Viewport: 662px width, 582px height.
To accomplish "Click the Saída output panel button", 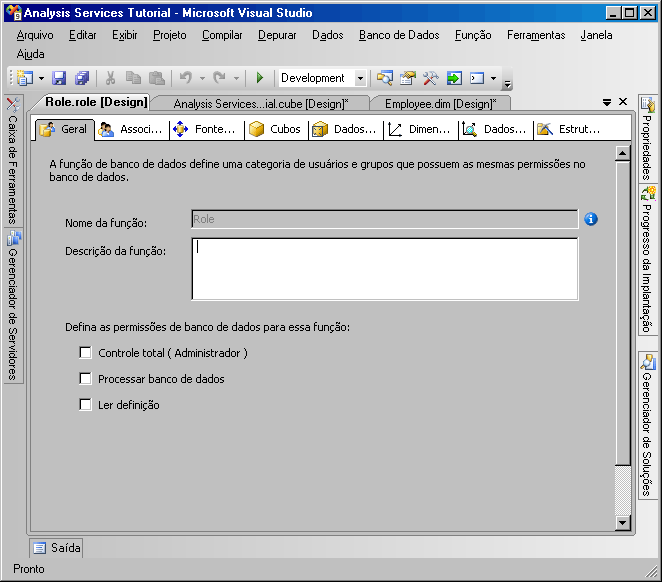I will [x=56, y=548].
